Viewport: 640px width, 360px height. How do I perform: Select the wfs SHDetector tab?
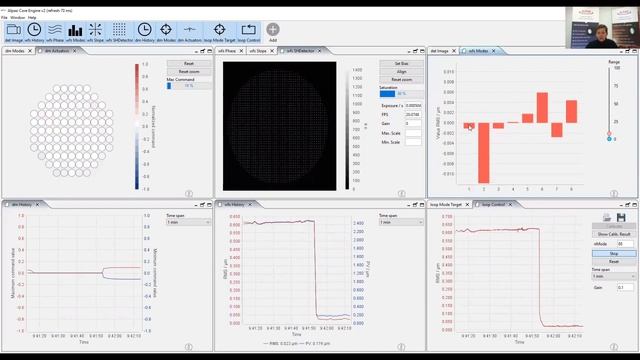(x=300, y=51)
